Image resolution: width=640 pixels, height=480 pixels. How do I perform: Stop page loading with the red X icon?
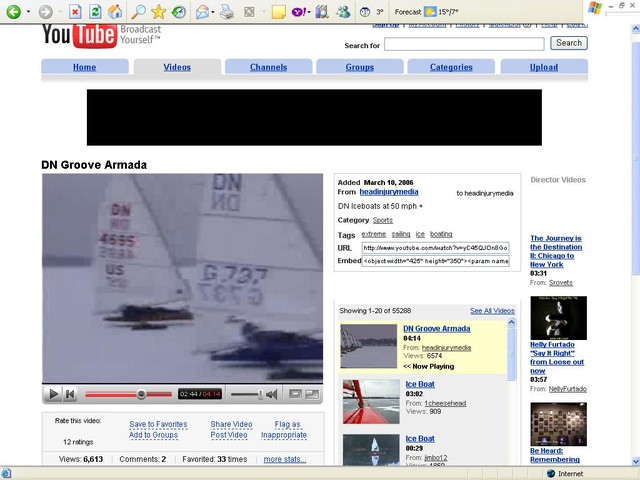point(75,12)
